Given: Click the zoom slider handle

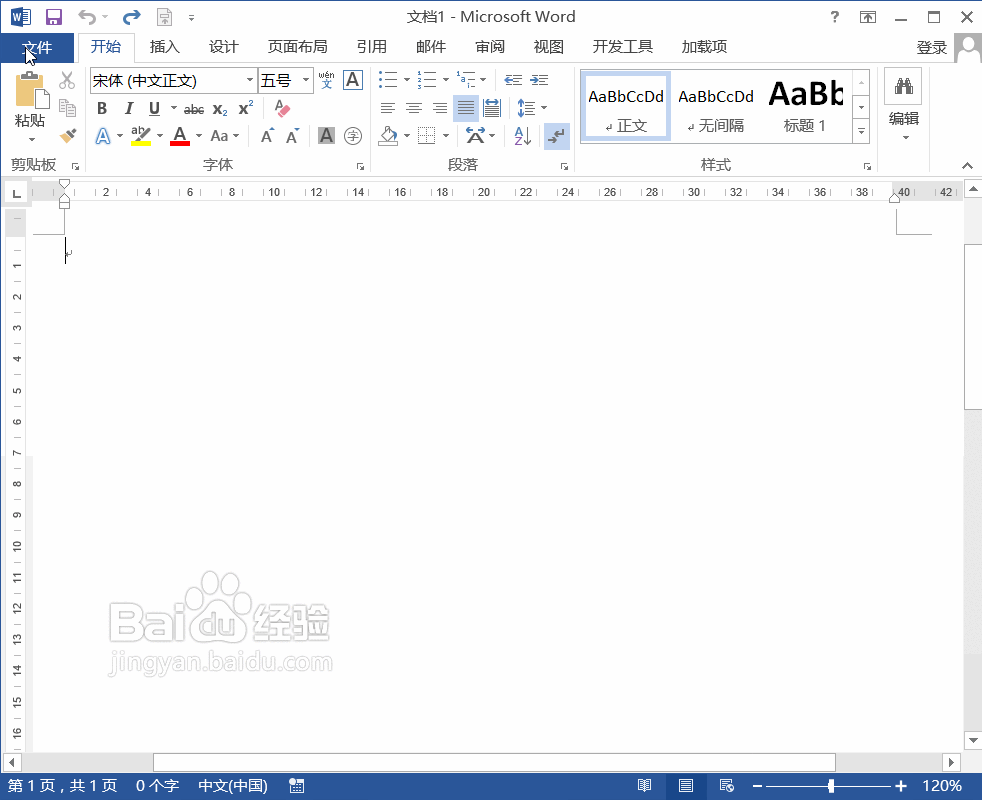Looking at the screenshot, I should coord(831,786).
